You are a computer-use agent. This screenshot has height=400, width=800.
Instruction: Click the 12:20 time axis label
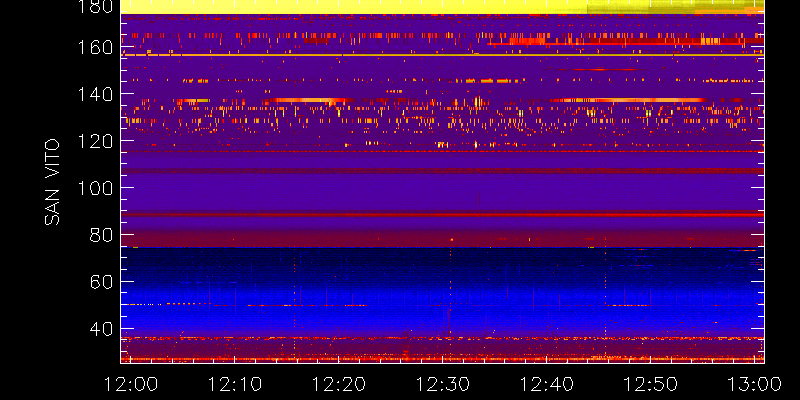pos(339,384)
